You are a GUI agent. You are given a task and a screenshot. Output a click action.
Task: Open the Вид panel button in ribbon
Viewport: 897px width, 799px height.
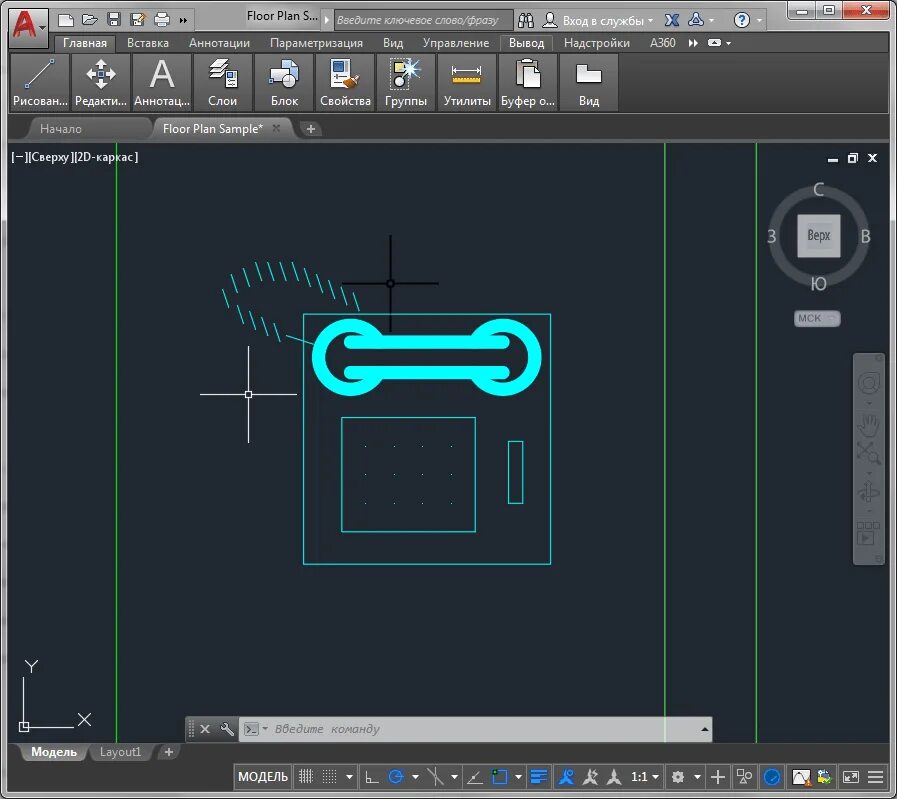(589, 82)
